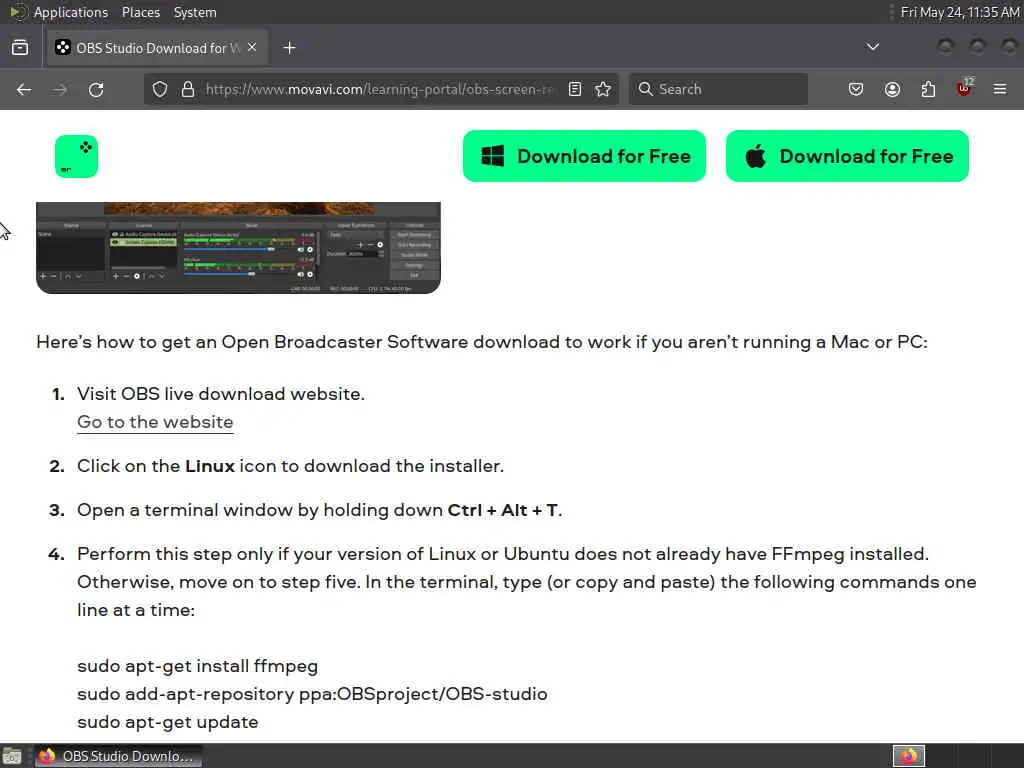Click the bold Ctrl + Alt + T text

(503, 509)
